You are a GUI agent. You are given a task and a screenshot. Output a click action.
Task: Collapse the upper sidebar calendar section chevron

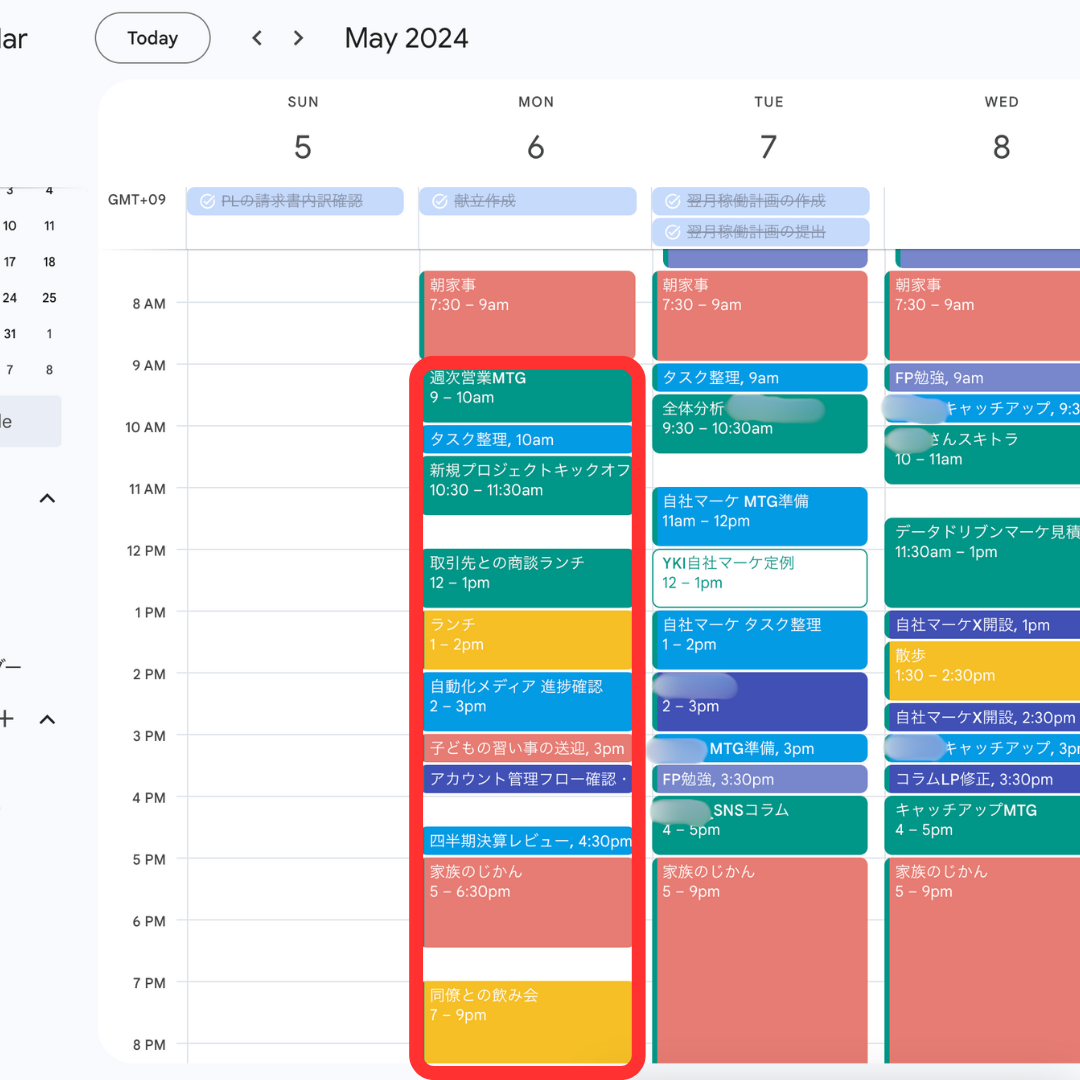click(47, 498)
